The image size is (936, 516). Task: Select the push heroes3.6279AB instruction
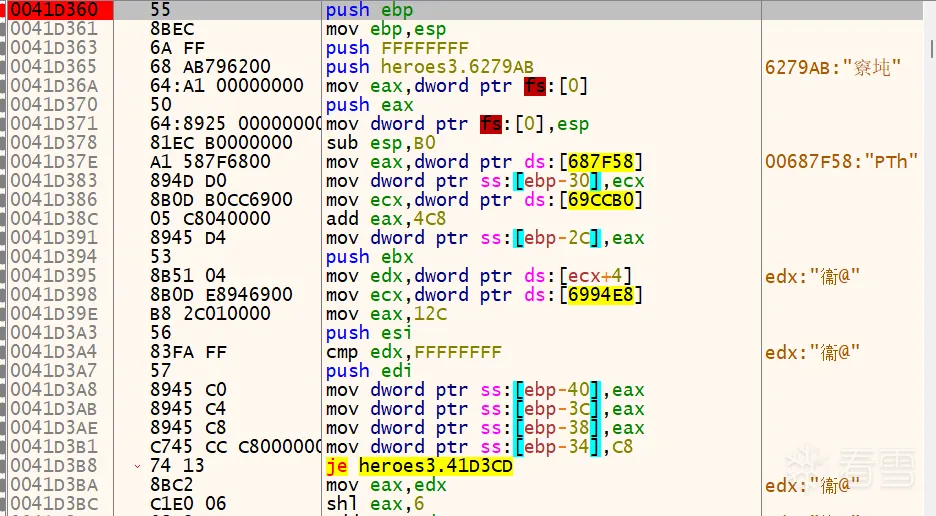click(430, 67)
